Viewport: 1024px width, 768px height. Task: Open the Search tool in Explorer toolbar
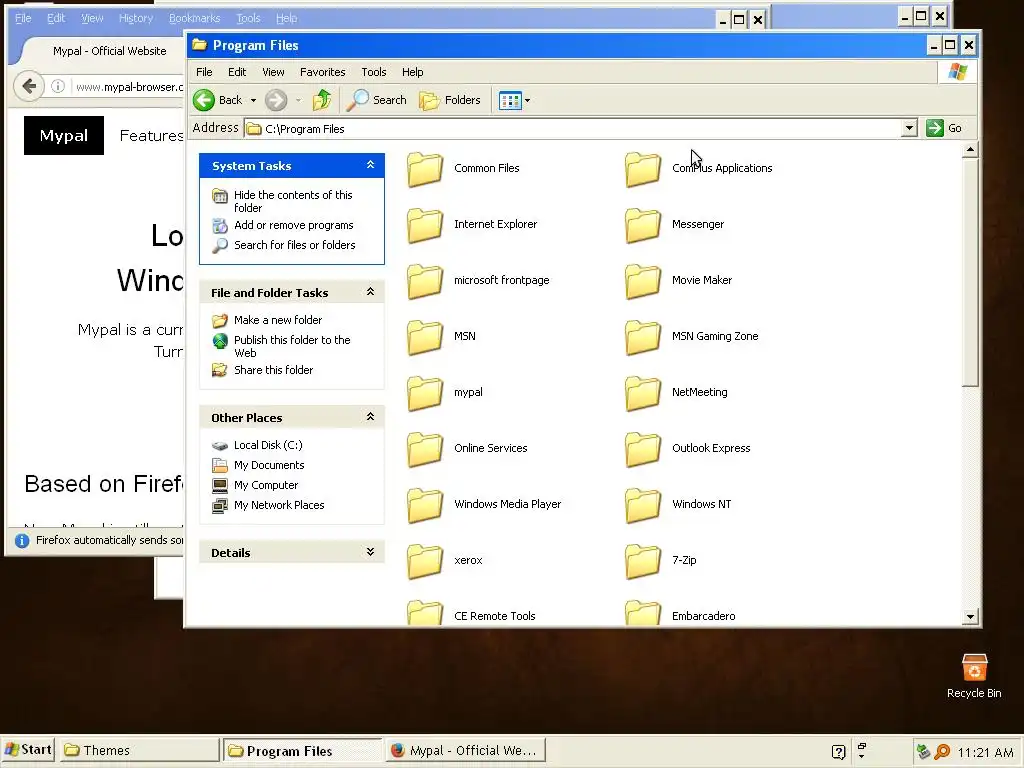point(376,100)
